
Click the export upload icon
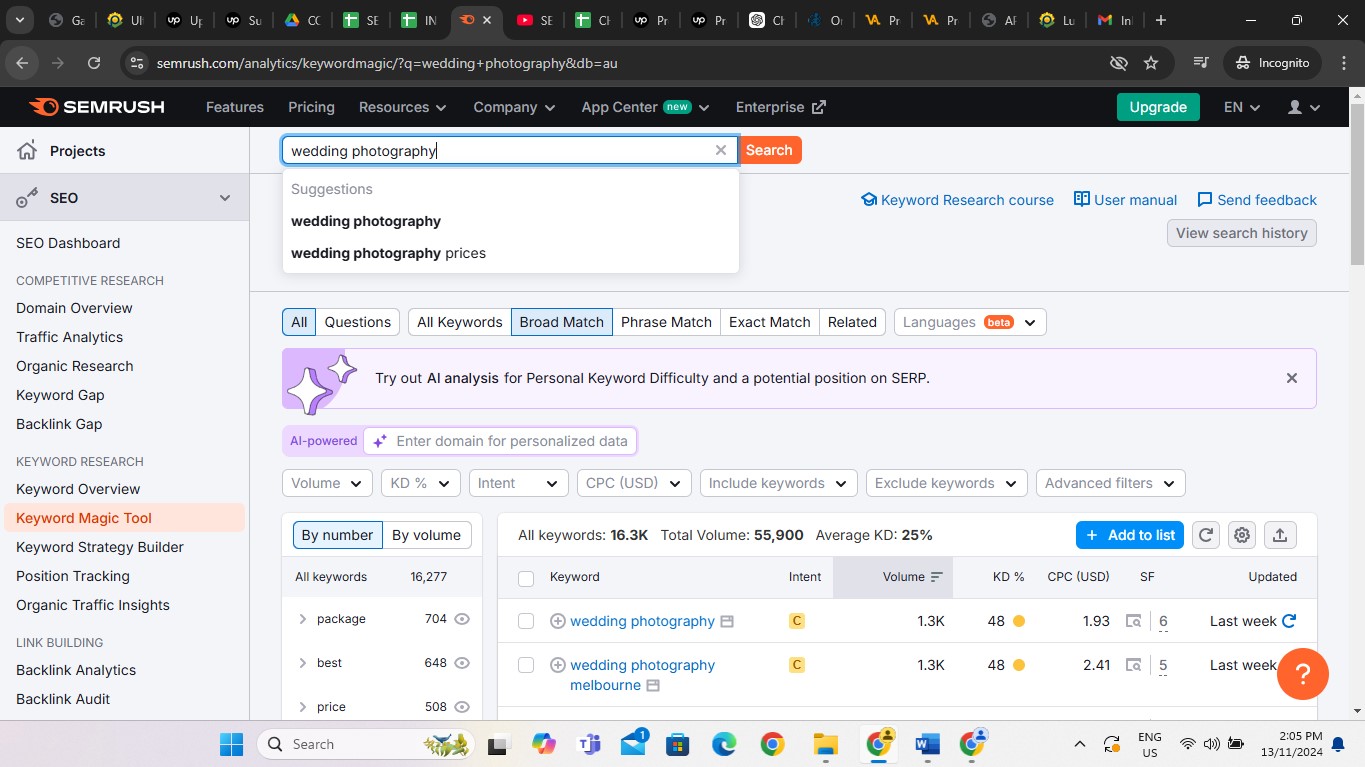(x=1280, y=535)
